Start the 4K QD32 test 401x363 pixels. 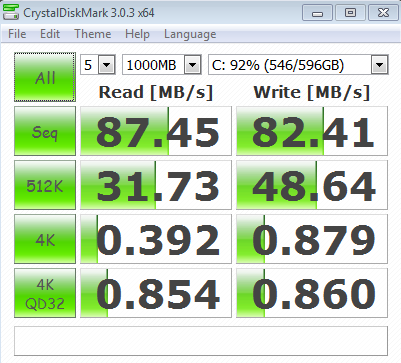coord(45,293)
